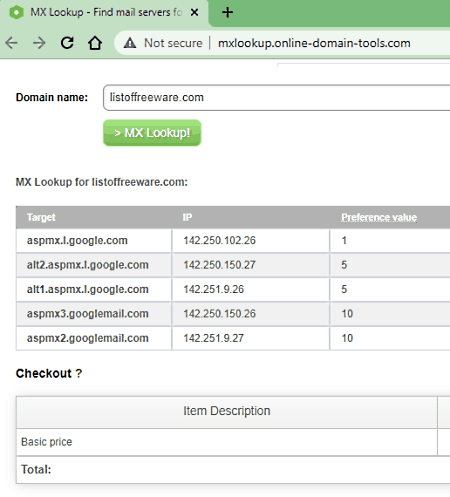
Task: Click the Not secure text label
Action: [173, 43]
